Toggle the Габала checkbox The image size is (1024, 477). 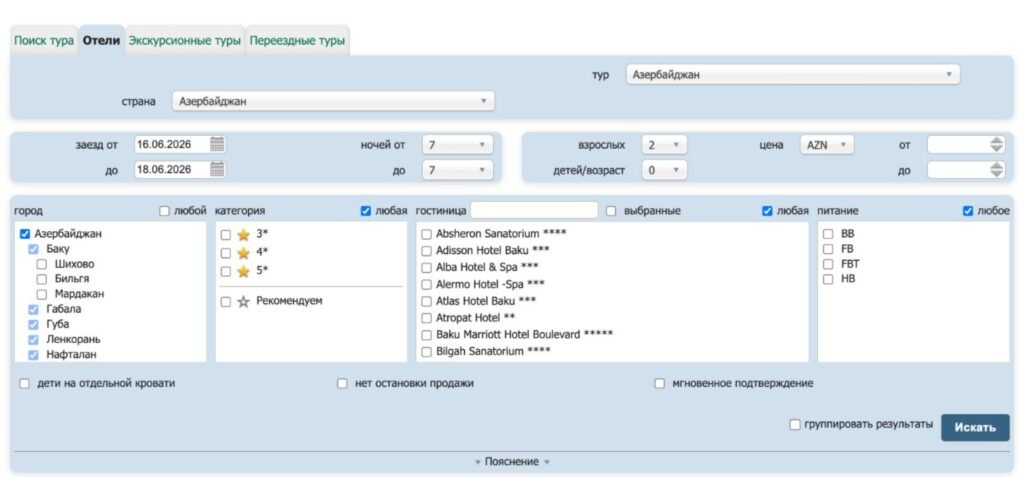click(33, 309)
